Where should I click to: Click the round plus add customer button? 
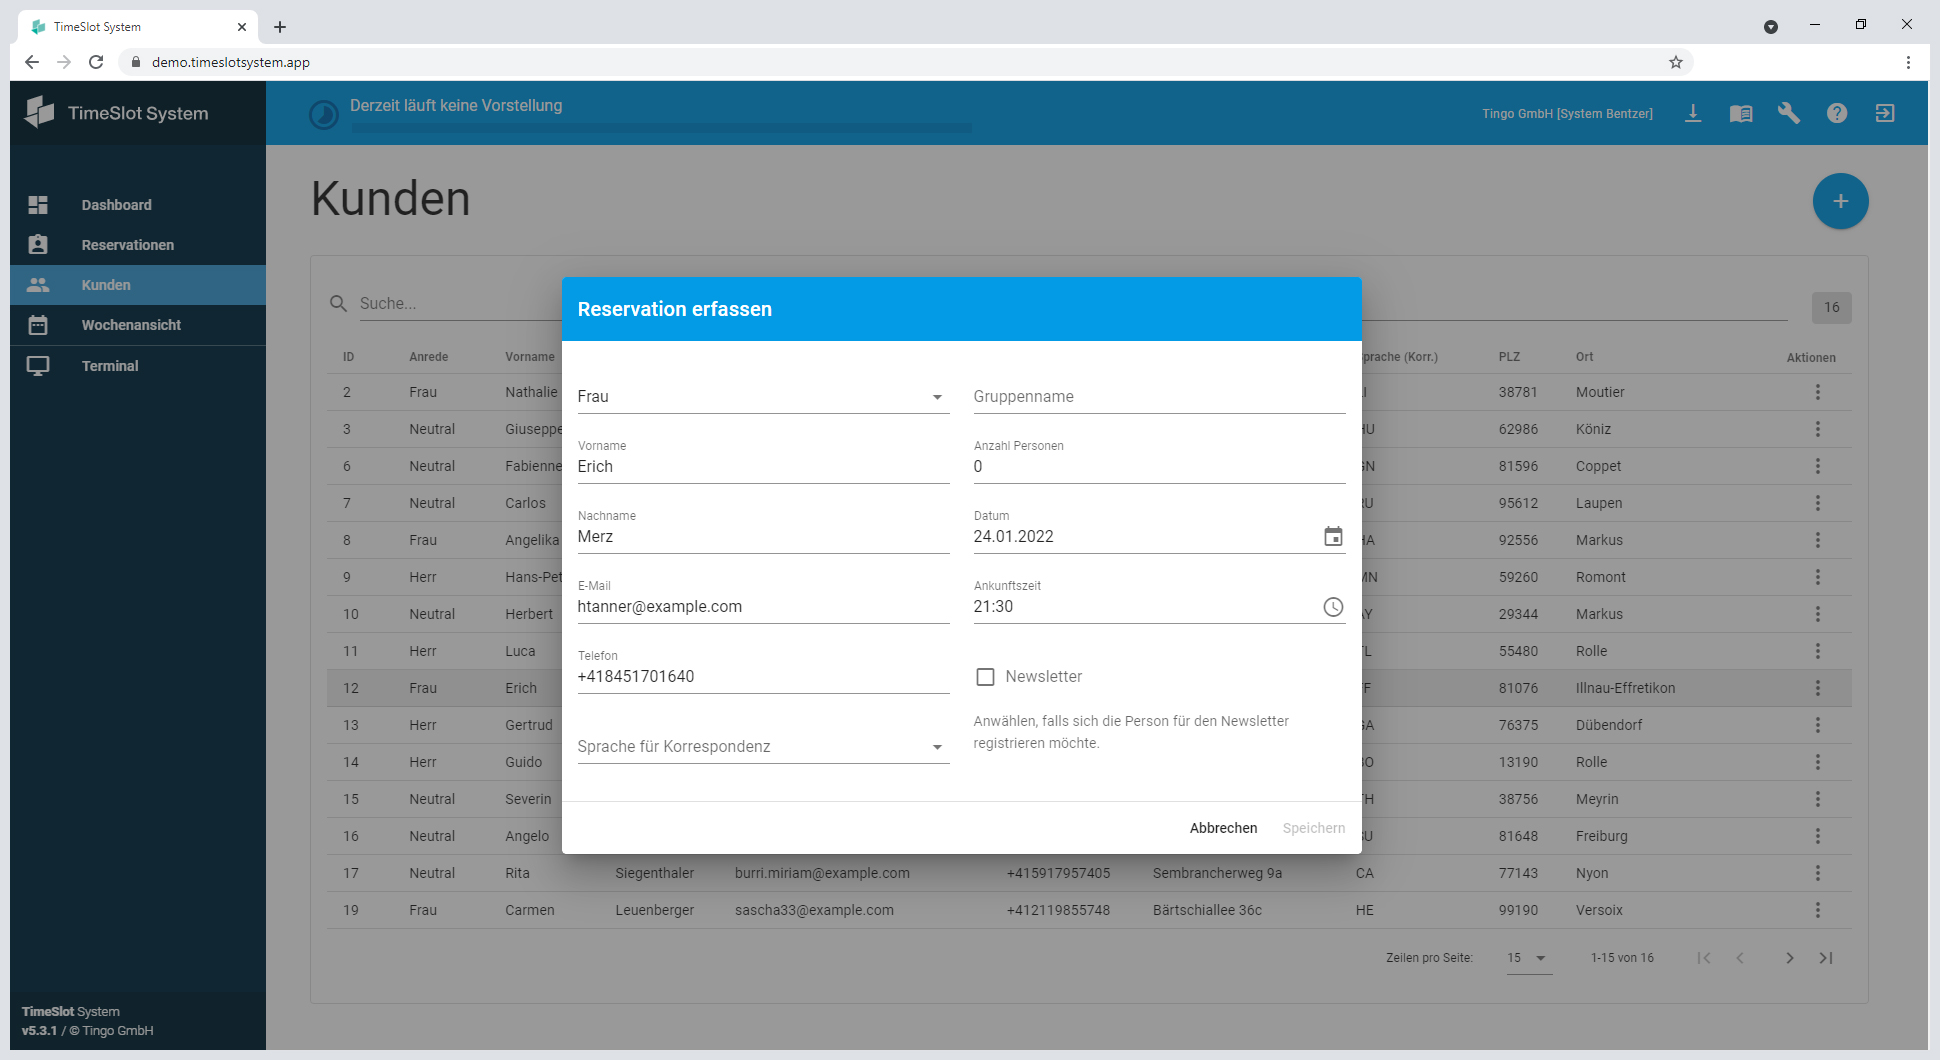click(1840, 201)
